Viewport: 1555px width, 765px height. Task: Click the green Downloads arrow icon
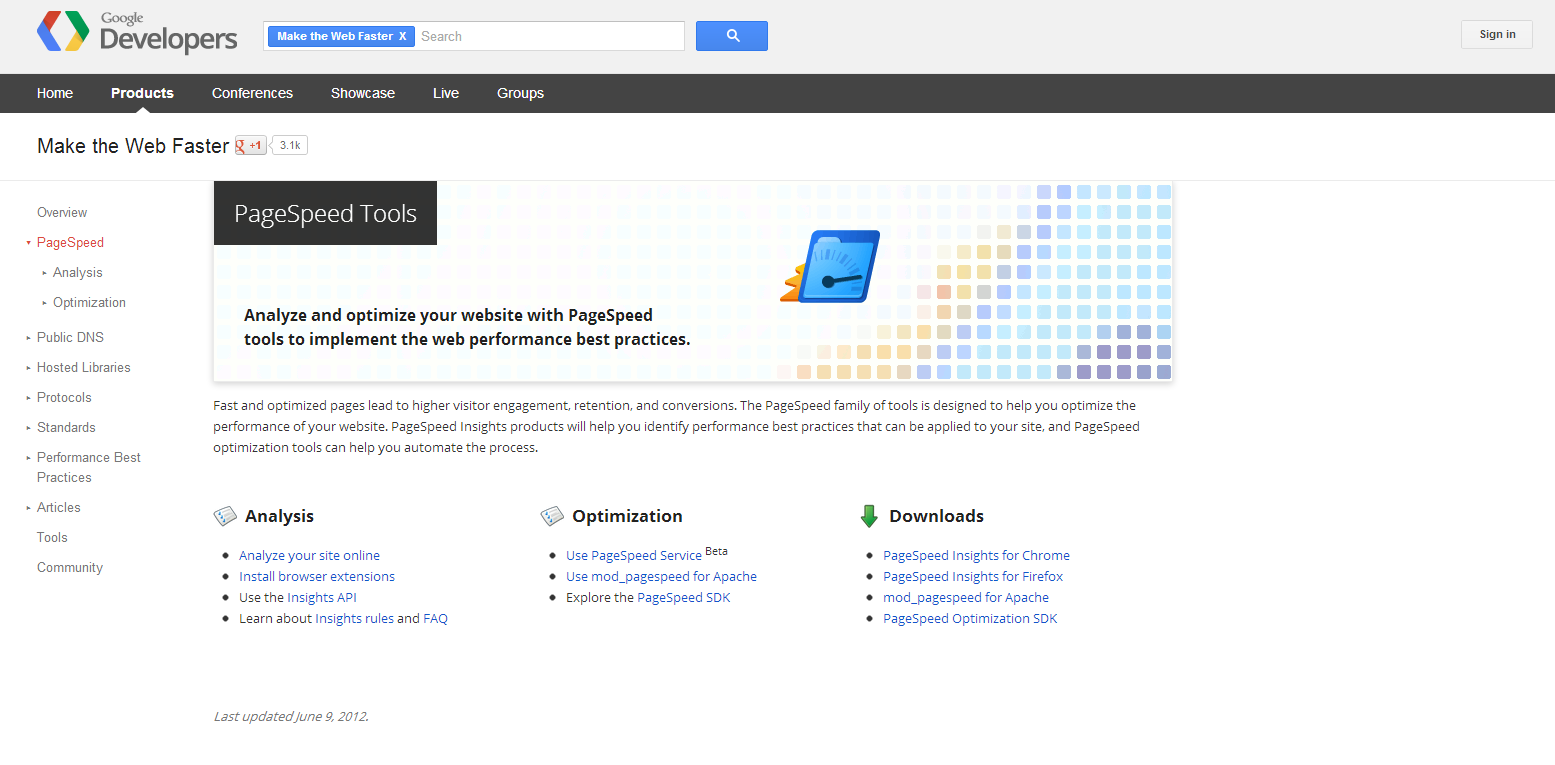coord(869,516)
